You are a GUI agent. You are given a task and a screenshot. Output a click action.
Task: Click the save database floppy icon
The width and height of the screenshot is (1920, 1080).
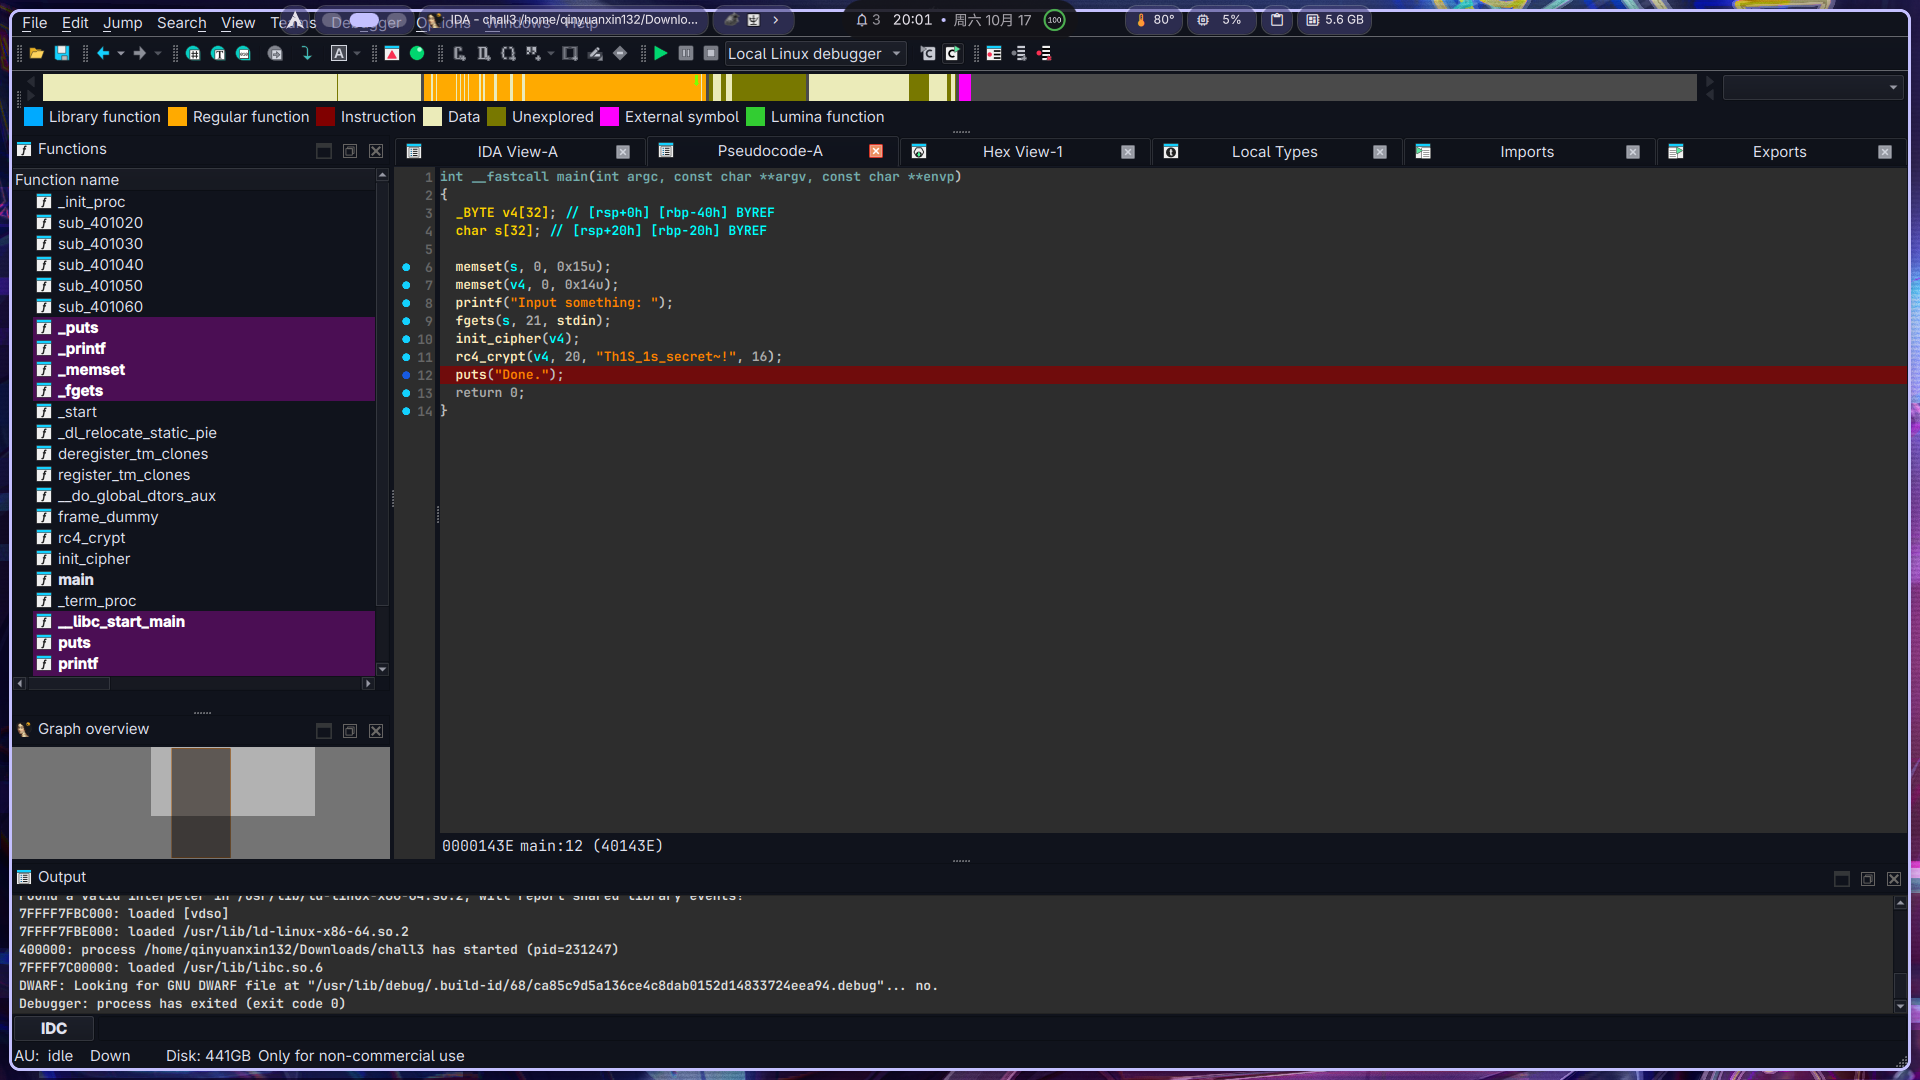pos(62,54)
